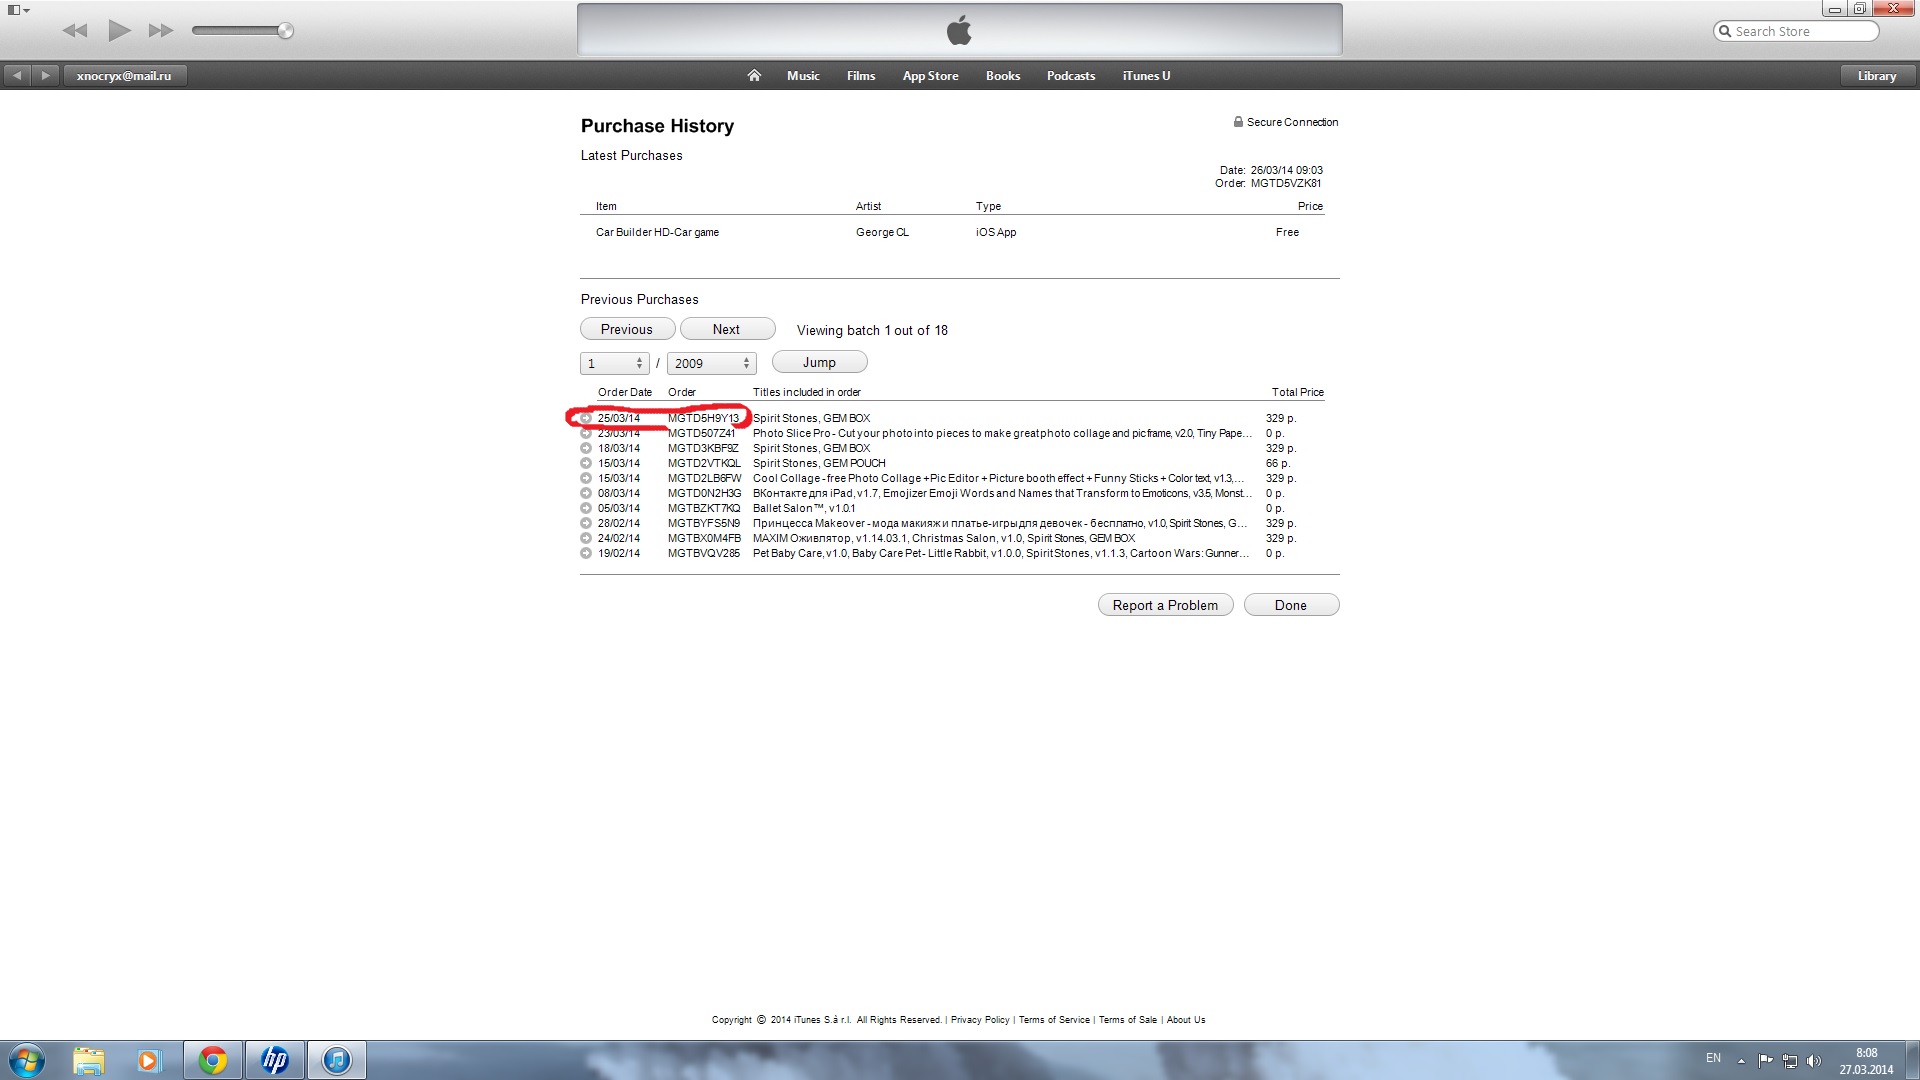Click the Jump button
This screenshot has height=1080, width=1920.
819,362
